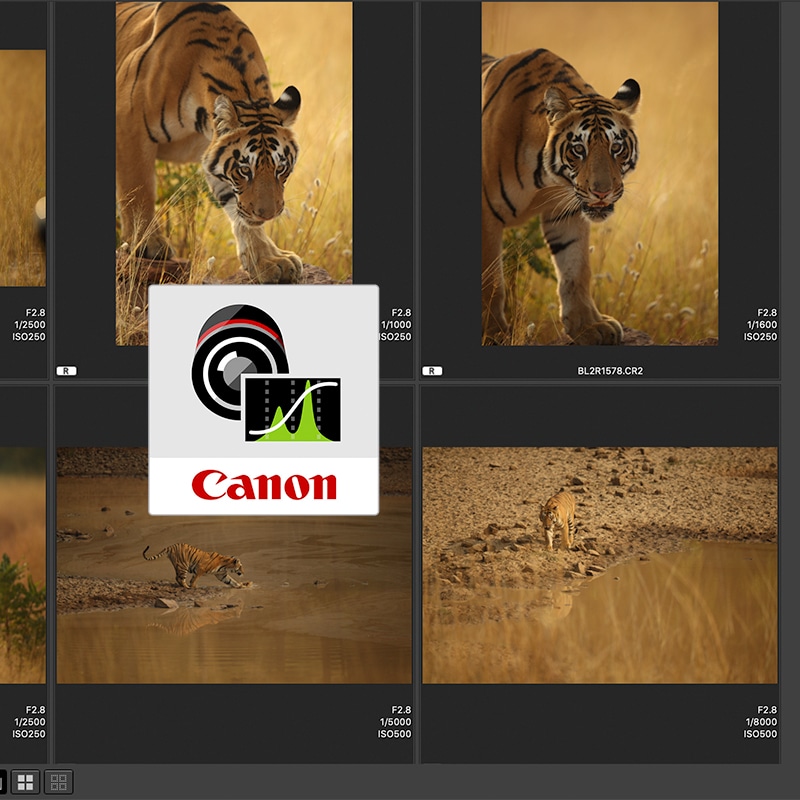Click the BL2R1578.CR2 filename label
The height and width of the screenshot is (800, 800).
600,371
